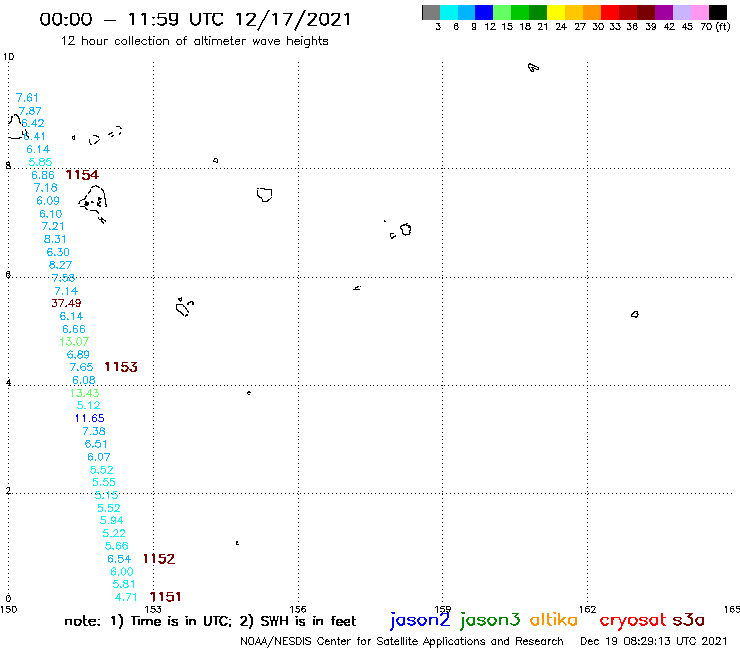Viewport: 740px width, 650px height.
Task: Click the longitude axis label 156
Action: pos(298,609)
